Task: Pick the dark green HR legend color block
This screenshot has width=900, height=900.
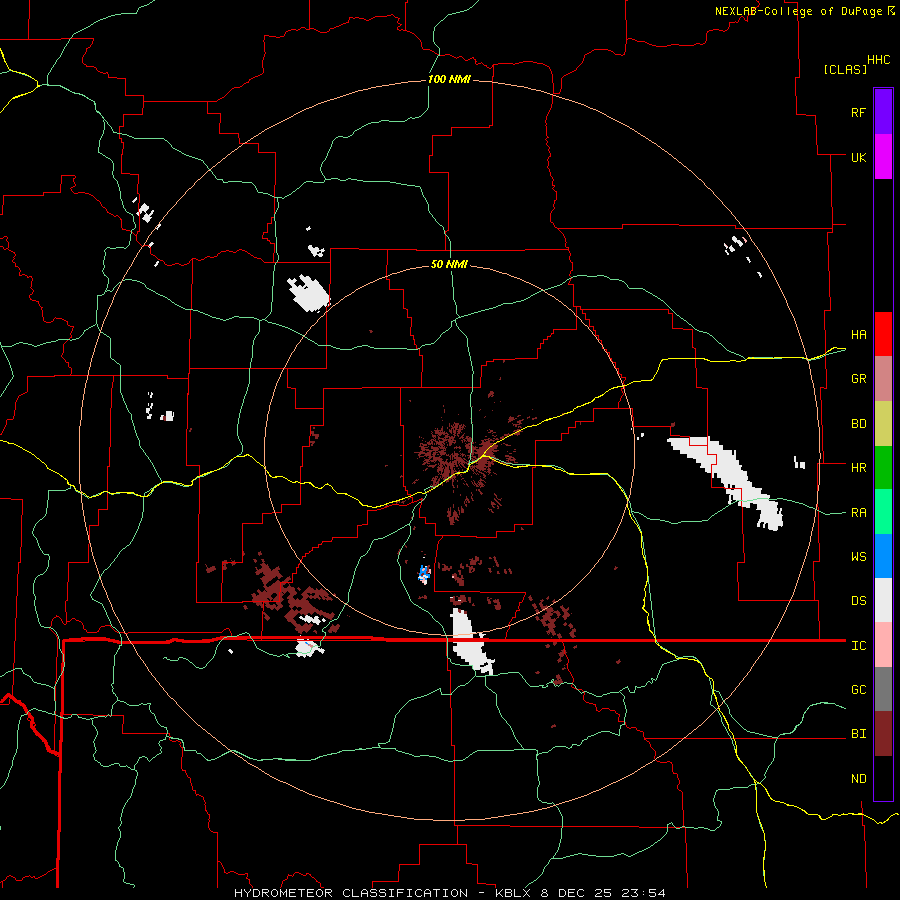Action: [x=883, y=467]
